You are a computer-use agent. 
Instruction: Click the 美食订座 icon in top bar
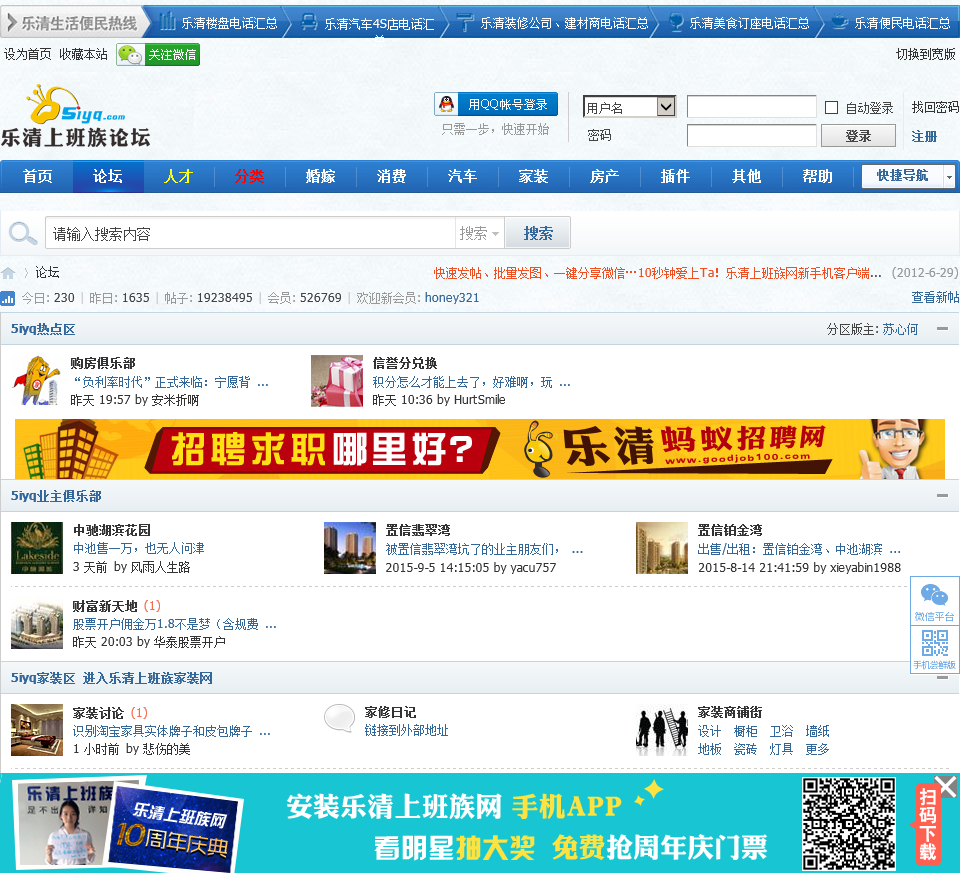pos(676,23)
